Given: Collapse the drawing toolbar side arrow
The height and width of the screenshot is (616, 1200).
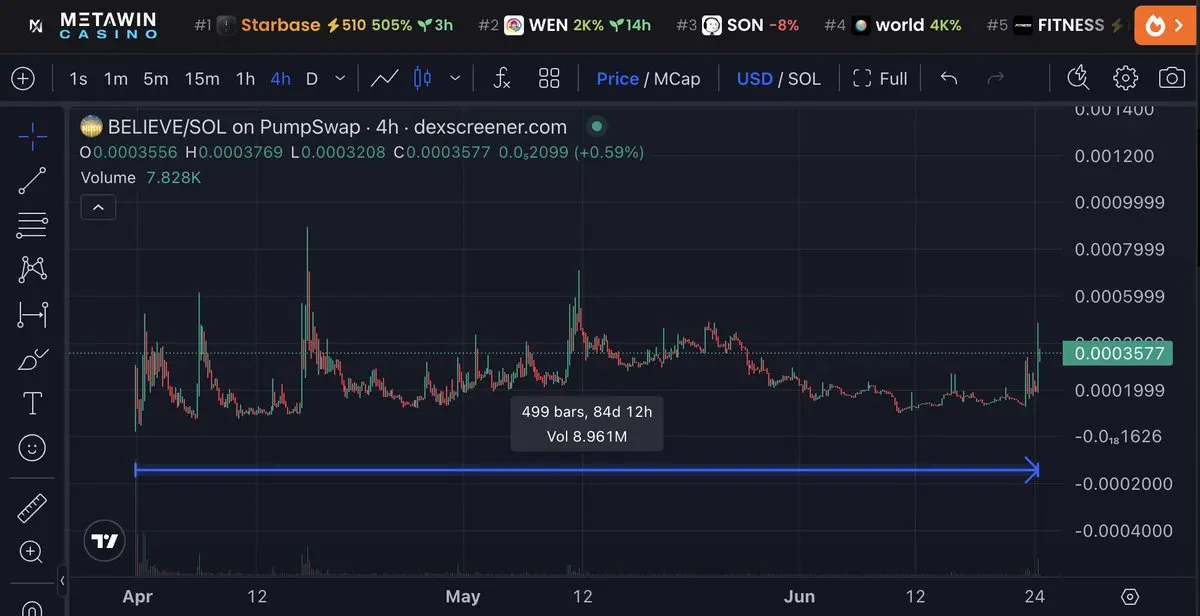Looking at the screenshot, I should pyautogui.click(x=62, y=580).
